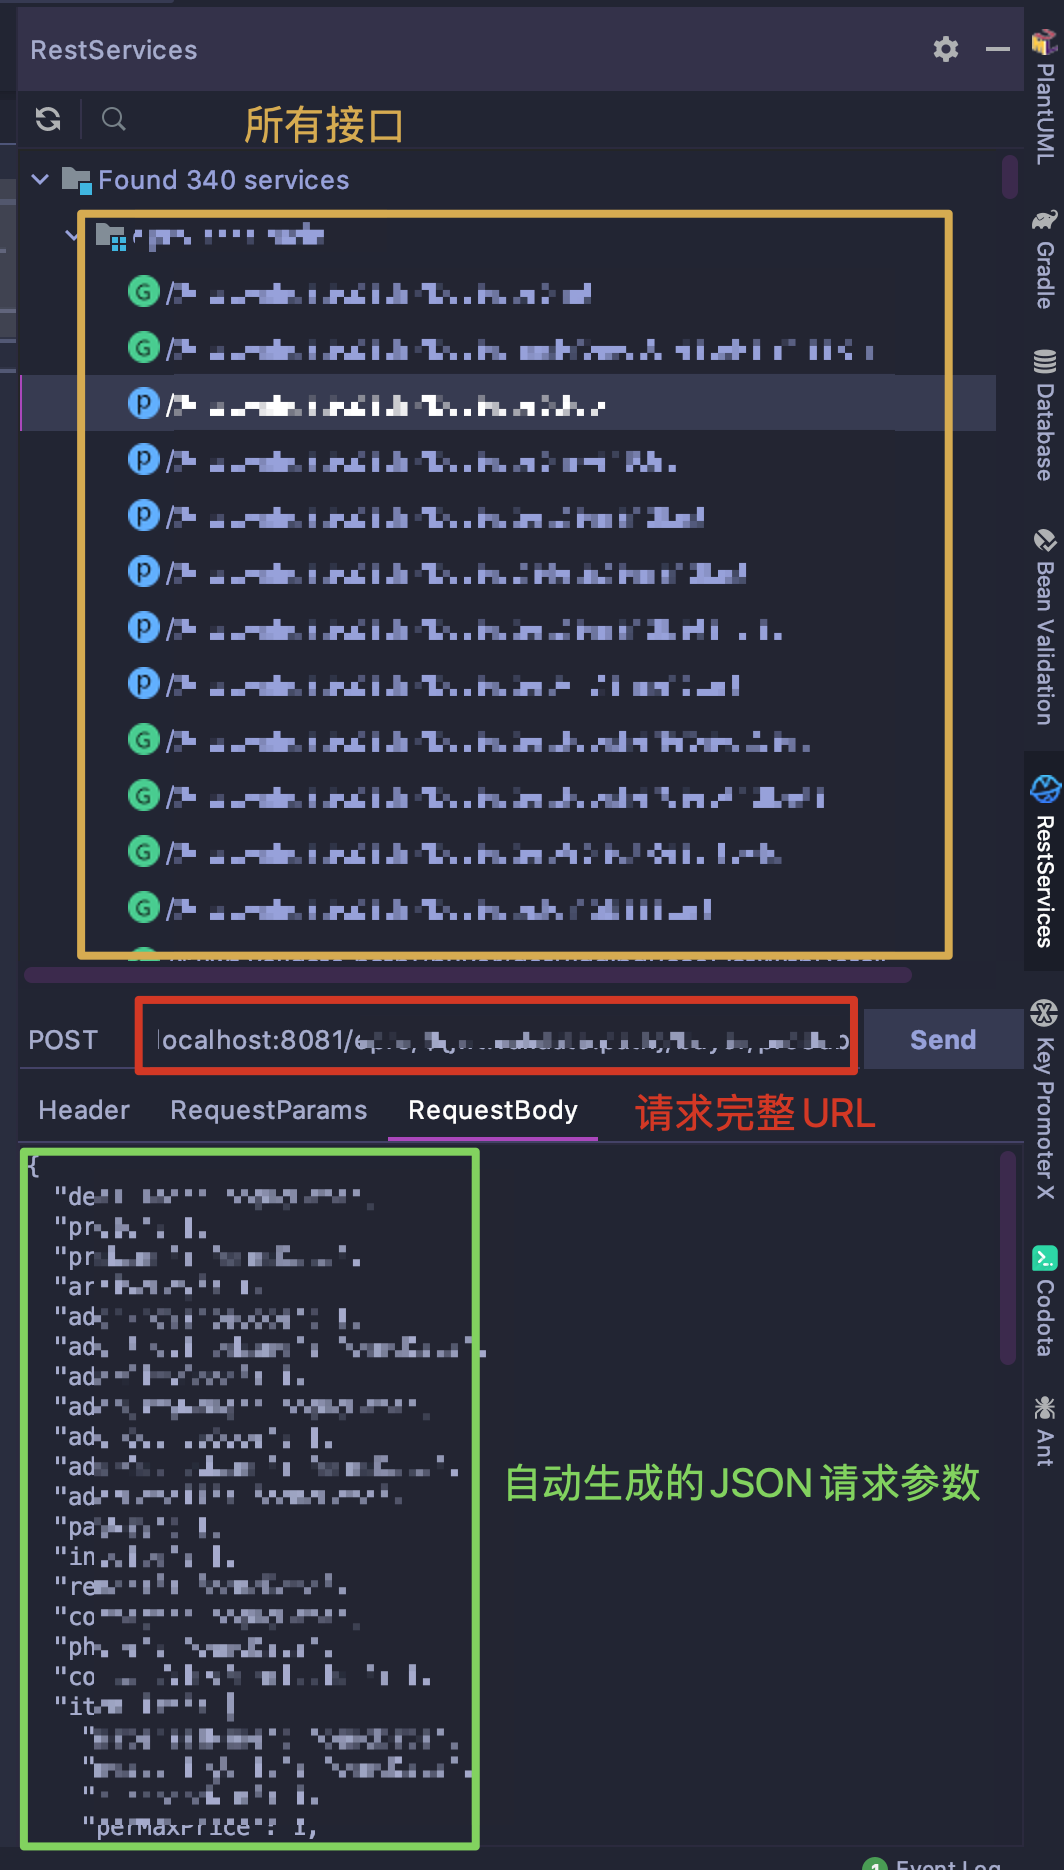Click inside the JSON request body editor
Image resolution: width=1064 pixels, height=1870 pixels.
[x=510, y=1495]
